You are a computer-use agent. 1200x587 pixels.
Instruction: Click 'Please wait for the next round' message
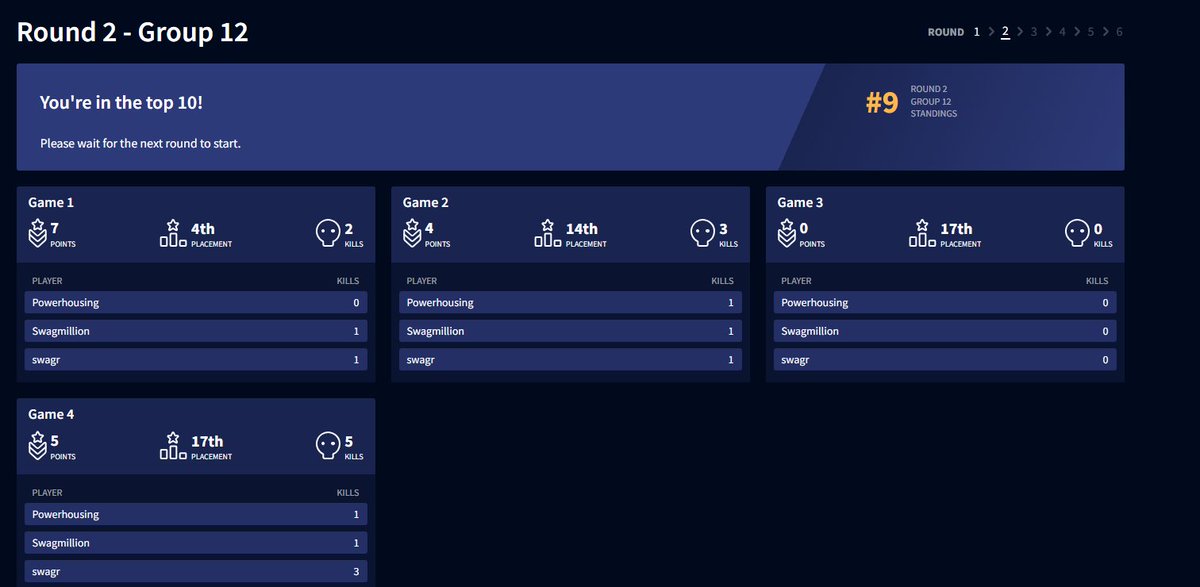click(x=140, y=144)
